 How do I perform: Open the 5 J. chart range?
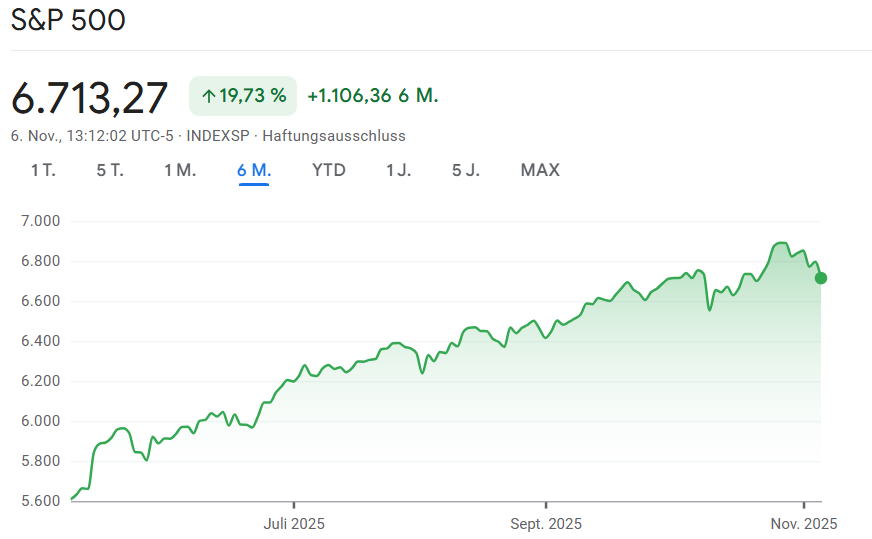466,170
